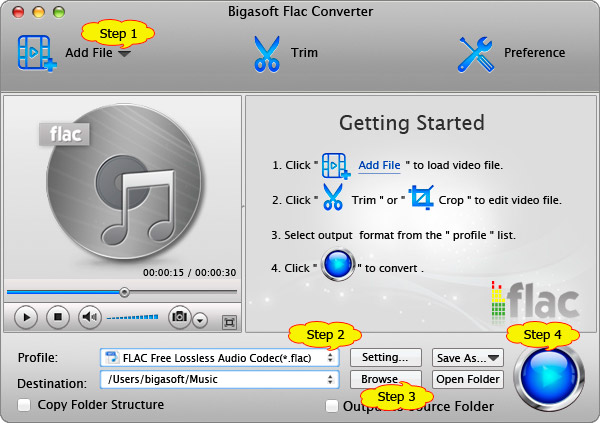Close window with the red button

18,12
